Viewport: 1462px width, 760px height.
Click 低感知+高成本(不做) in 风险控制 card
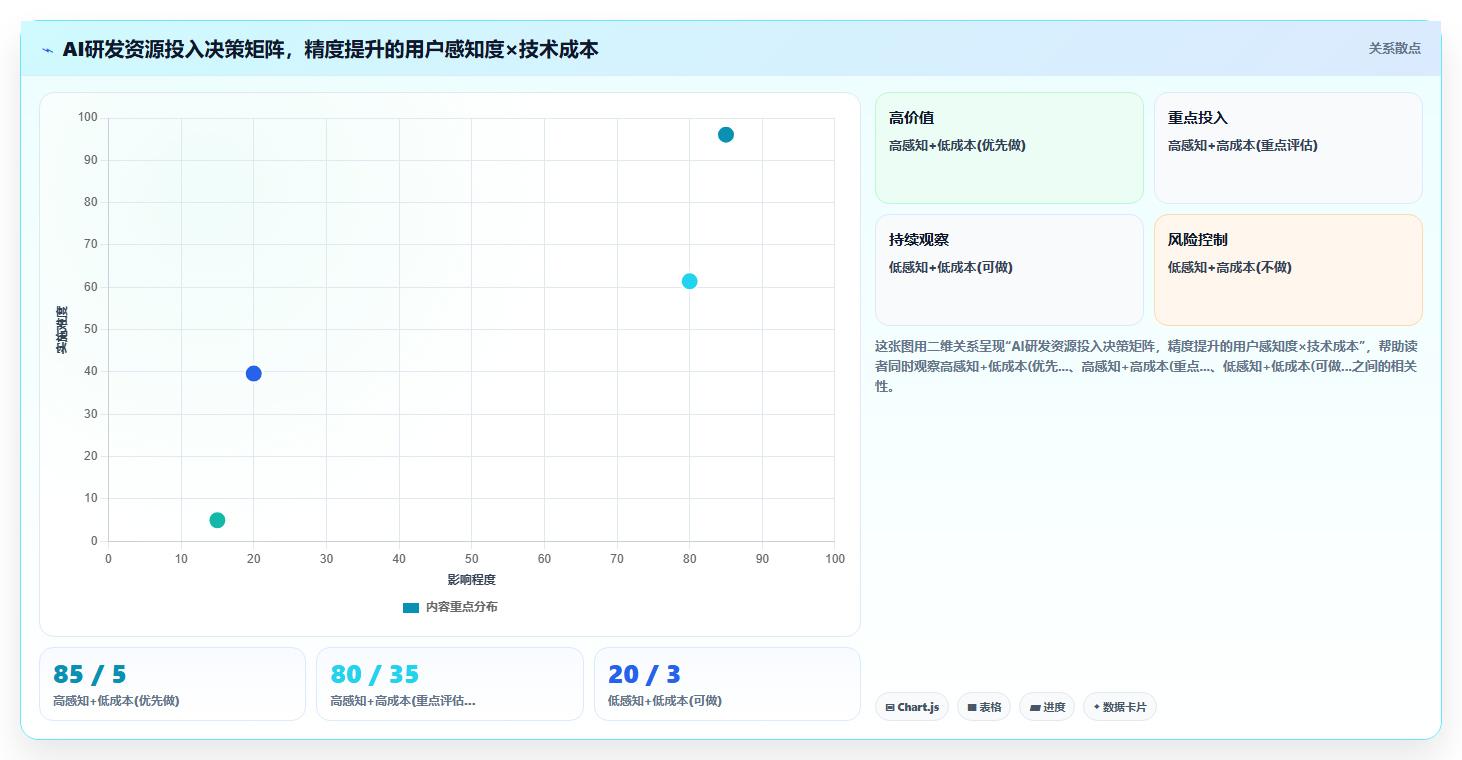(1230, 267)
